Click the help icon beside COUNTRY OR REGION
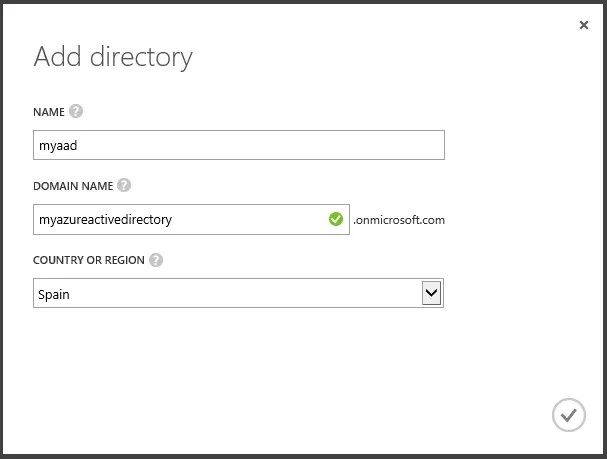 pyautogui.click(x=156, y=260)
